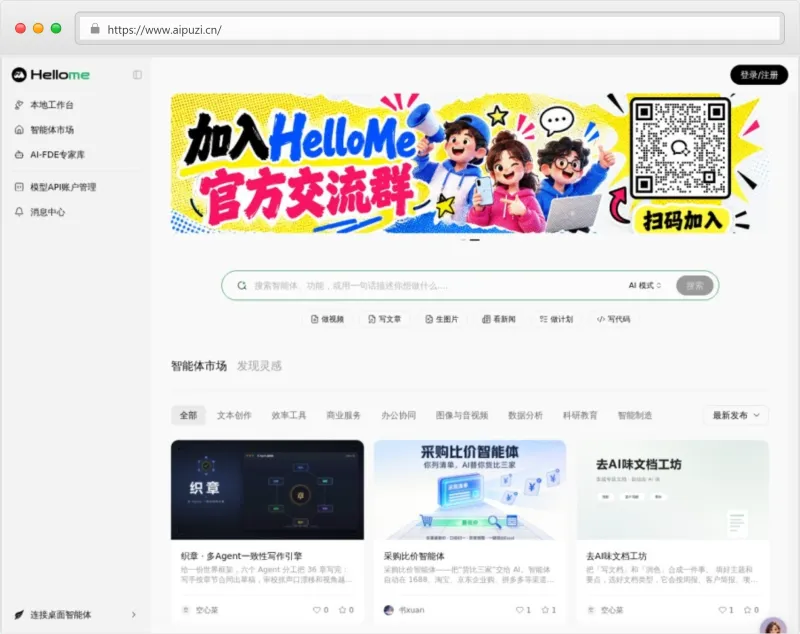800x634 pixels.
Task: Favorite the 织章 card with star icon
Action: (343, 610)
